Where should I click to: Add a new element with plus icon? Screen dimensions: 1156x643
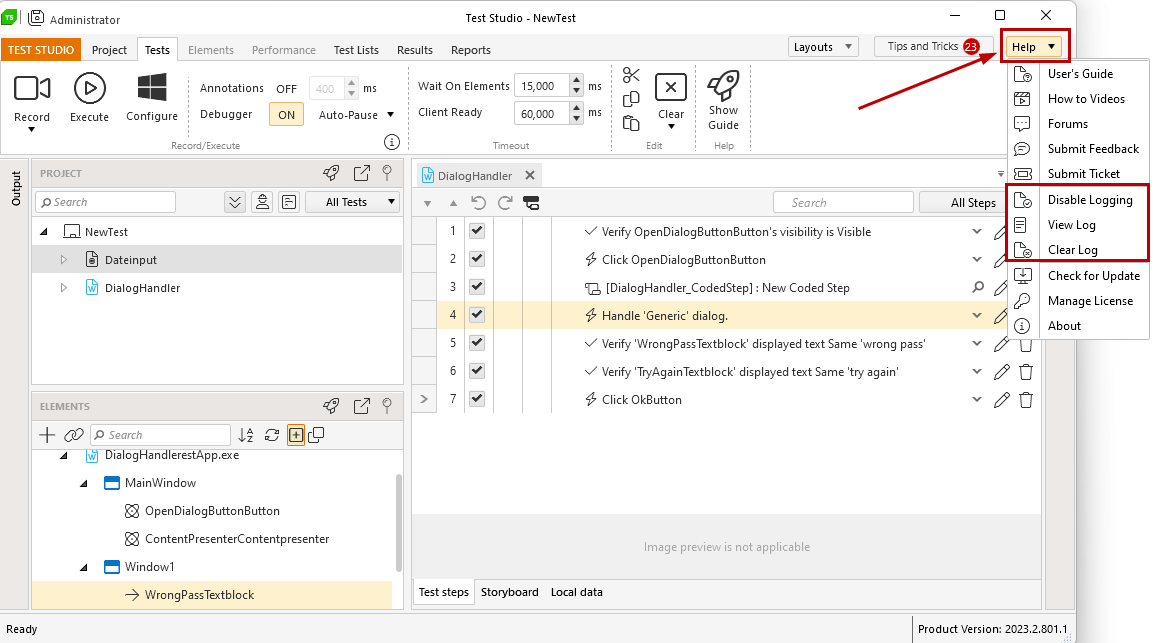[47, 435]
